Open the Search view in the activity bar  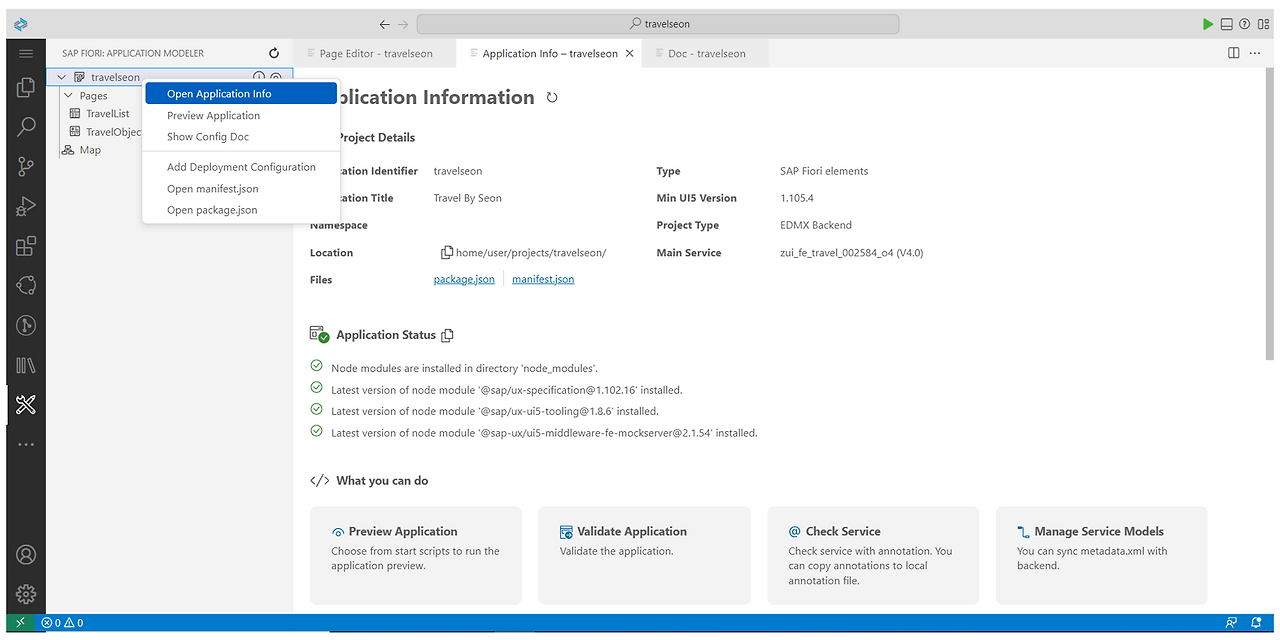click(x=26, y=127)
